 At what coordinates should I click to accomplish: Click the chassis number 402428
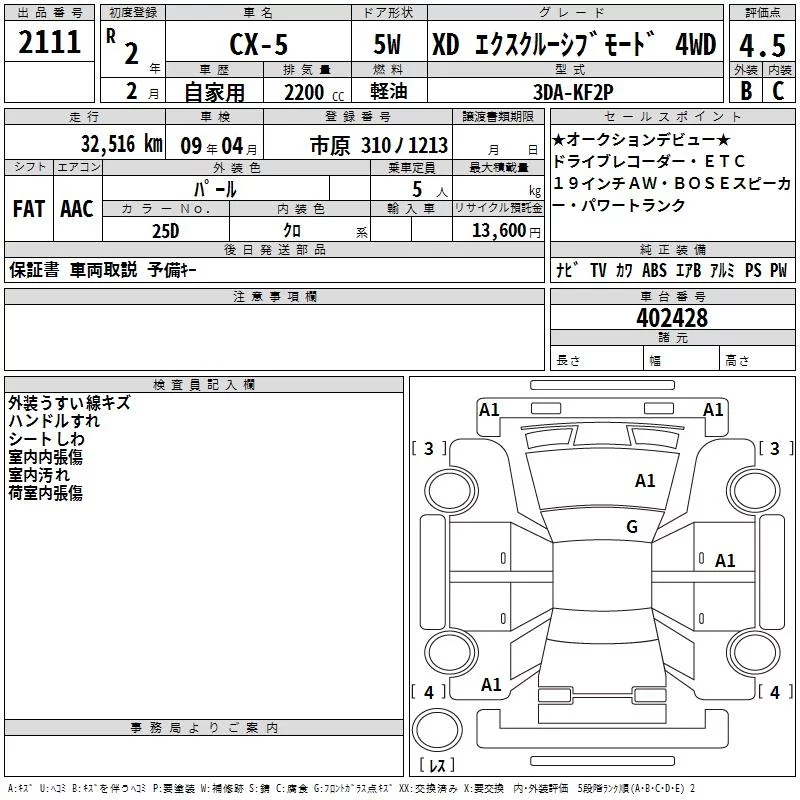pyautogui.click(x=672, y=318)
